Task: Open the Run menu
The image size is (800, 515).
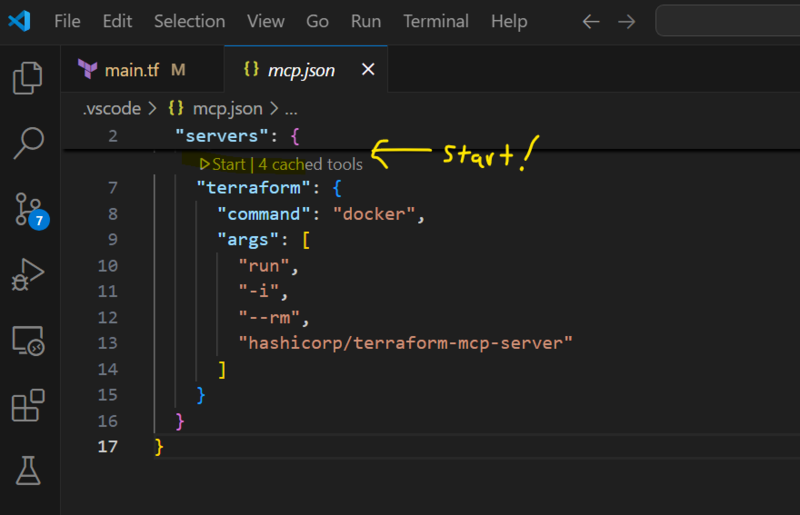Action: click(366, 21)
